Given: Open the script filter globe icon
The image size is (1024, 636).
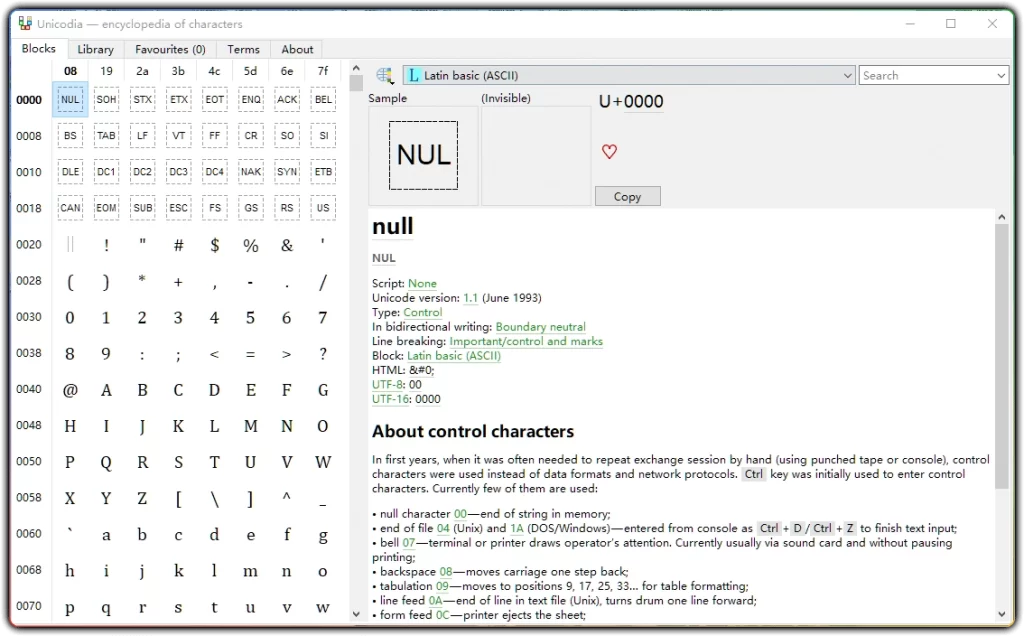Looking at the screenshot, I should tap(385, 74).
